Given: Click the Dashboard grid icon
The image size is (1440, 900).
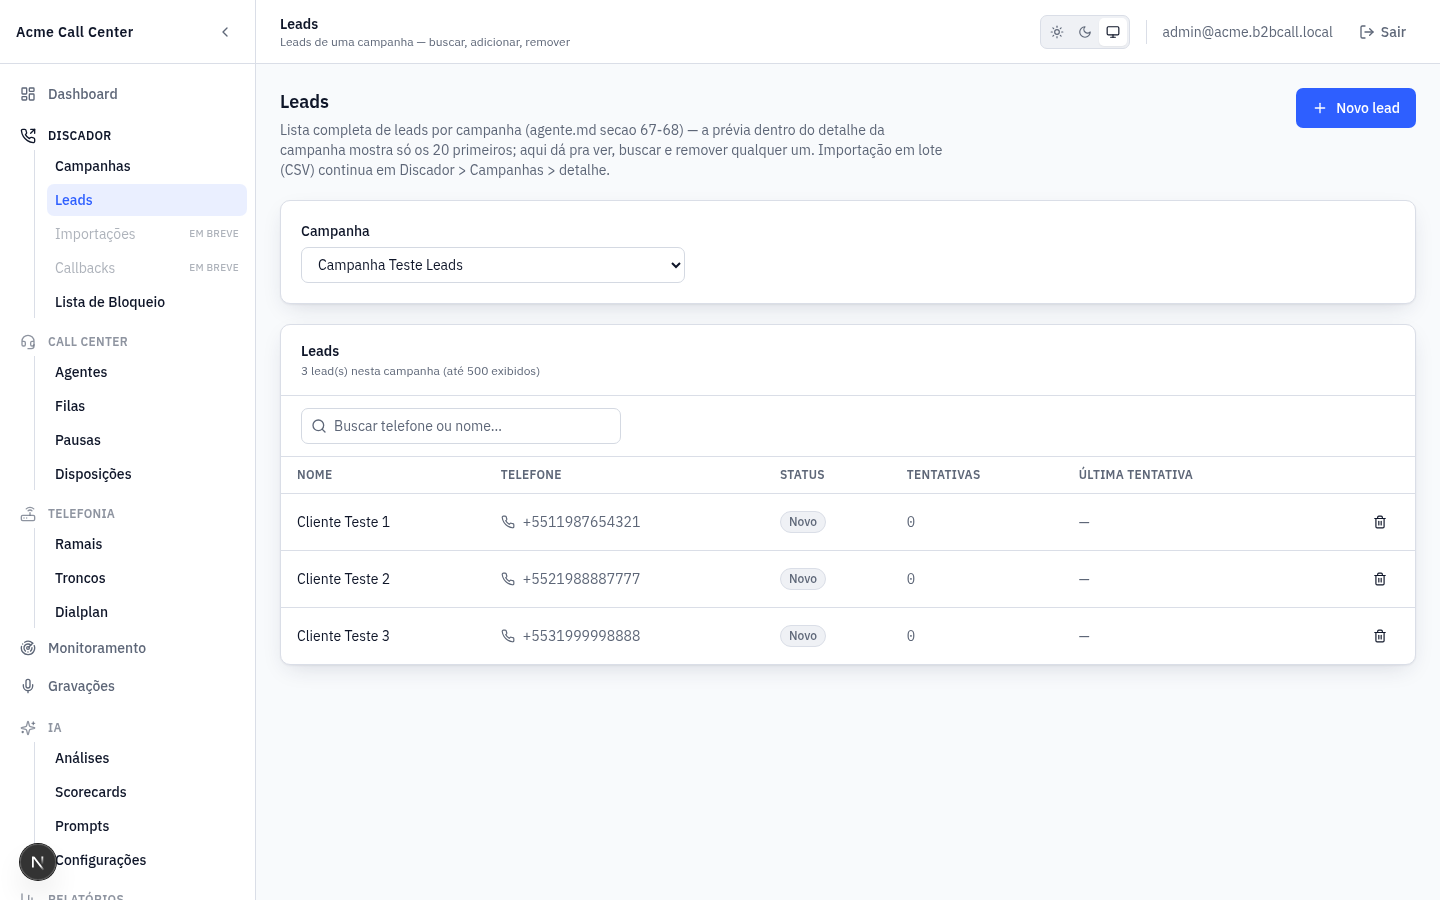Looking at the screenshot, I should [x=28, y=94].
